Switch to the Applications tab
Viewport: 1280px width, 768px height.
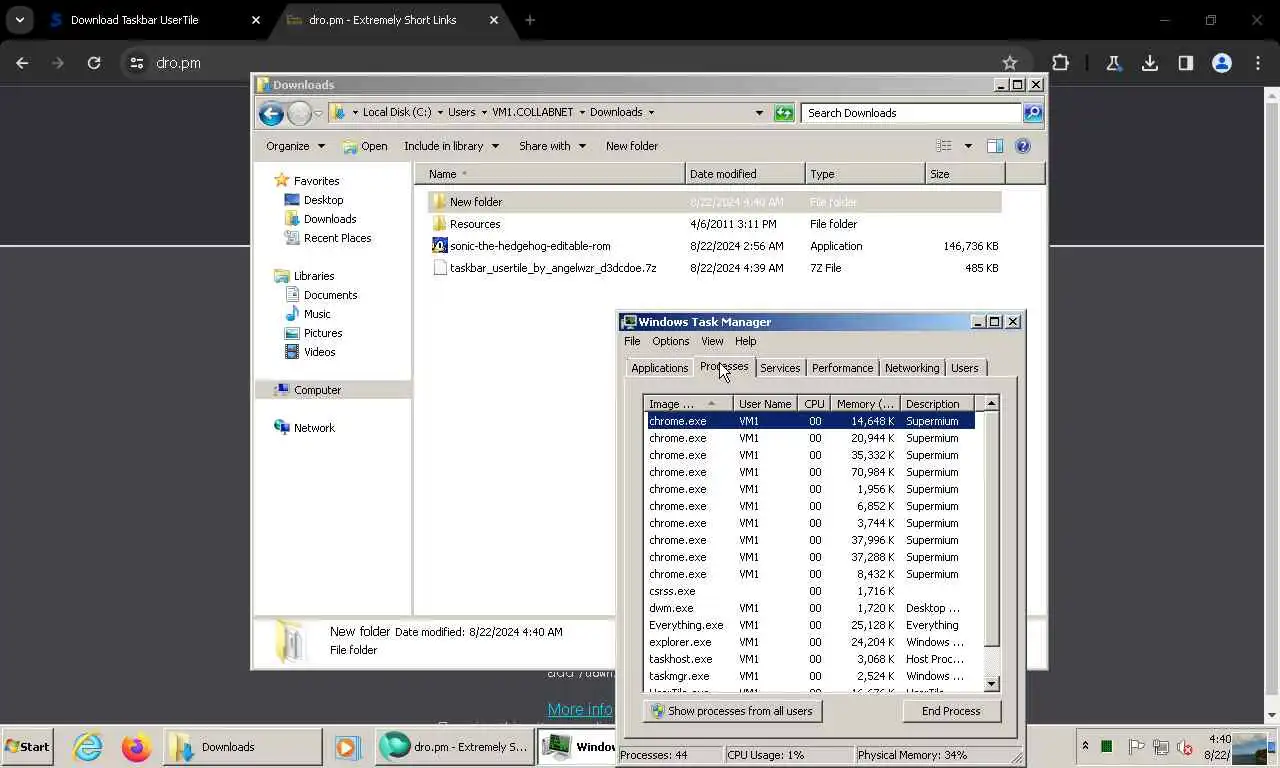pos(659,368)
